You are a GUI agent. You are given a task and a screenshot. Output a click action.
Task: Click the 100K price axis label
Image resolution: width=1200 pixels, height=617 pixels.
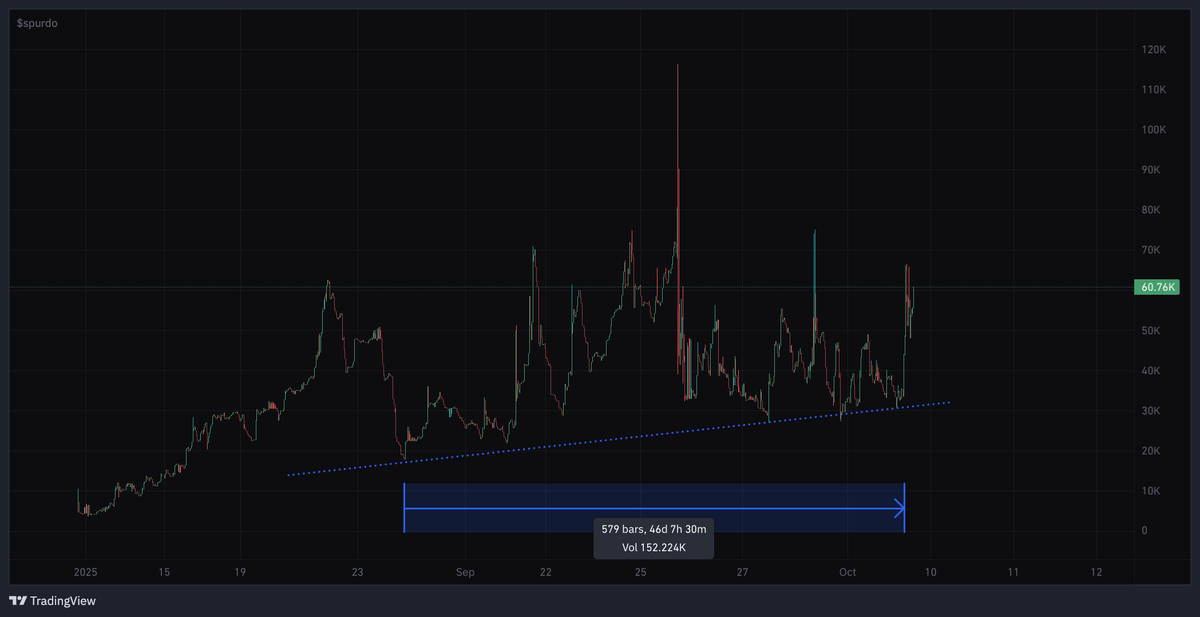[x=1155, y=130]
